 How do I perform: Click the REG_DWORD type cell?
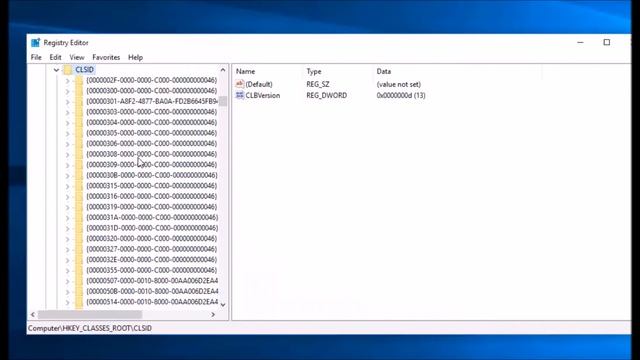[327, 96]
